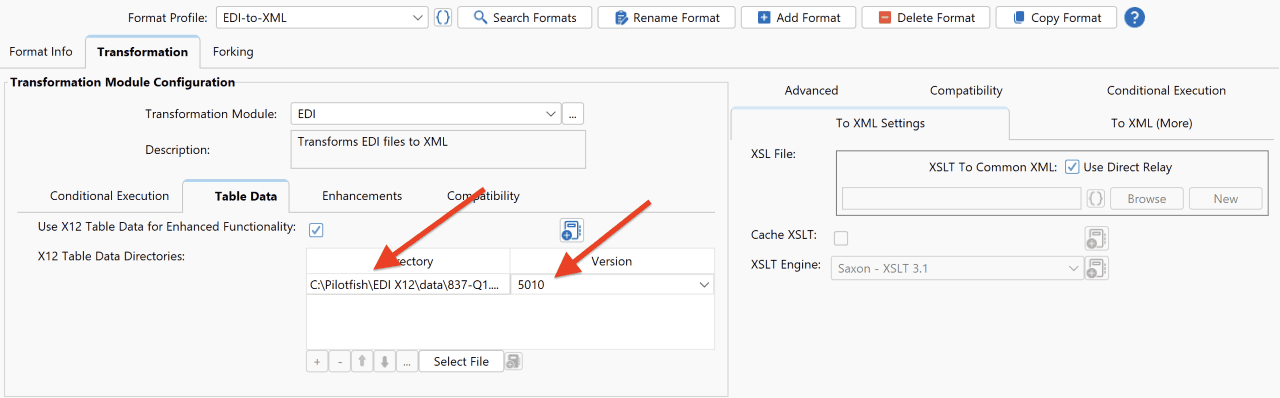
Task: Enable the Cache XSLT checkbox
Action: 841,237
